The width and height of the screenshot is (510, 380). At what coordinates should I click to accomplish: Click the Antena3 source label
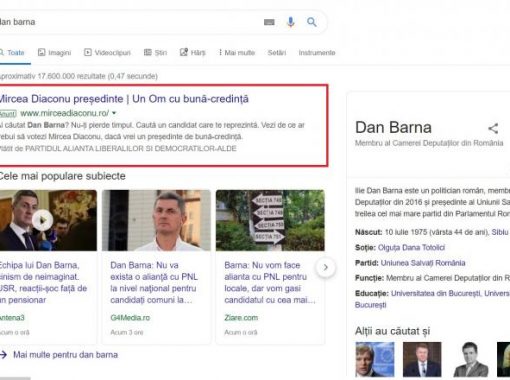pos(12,318)
